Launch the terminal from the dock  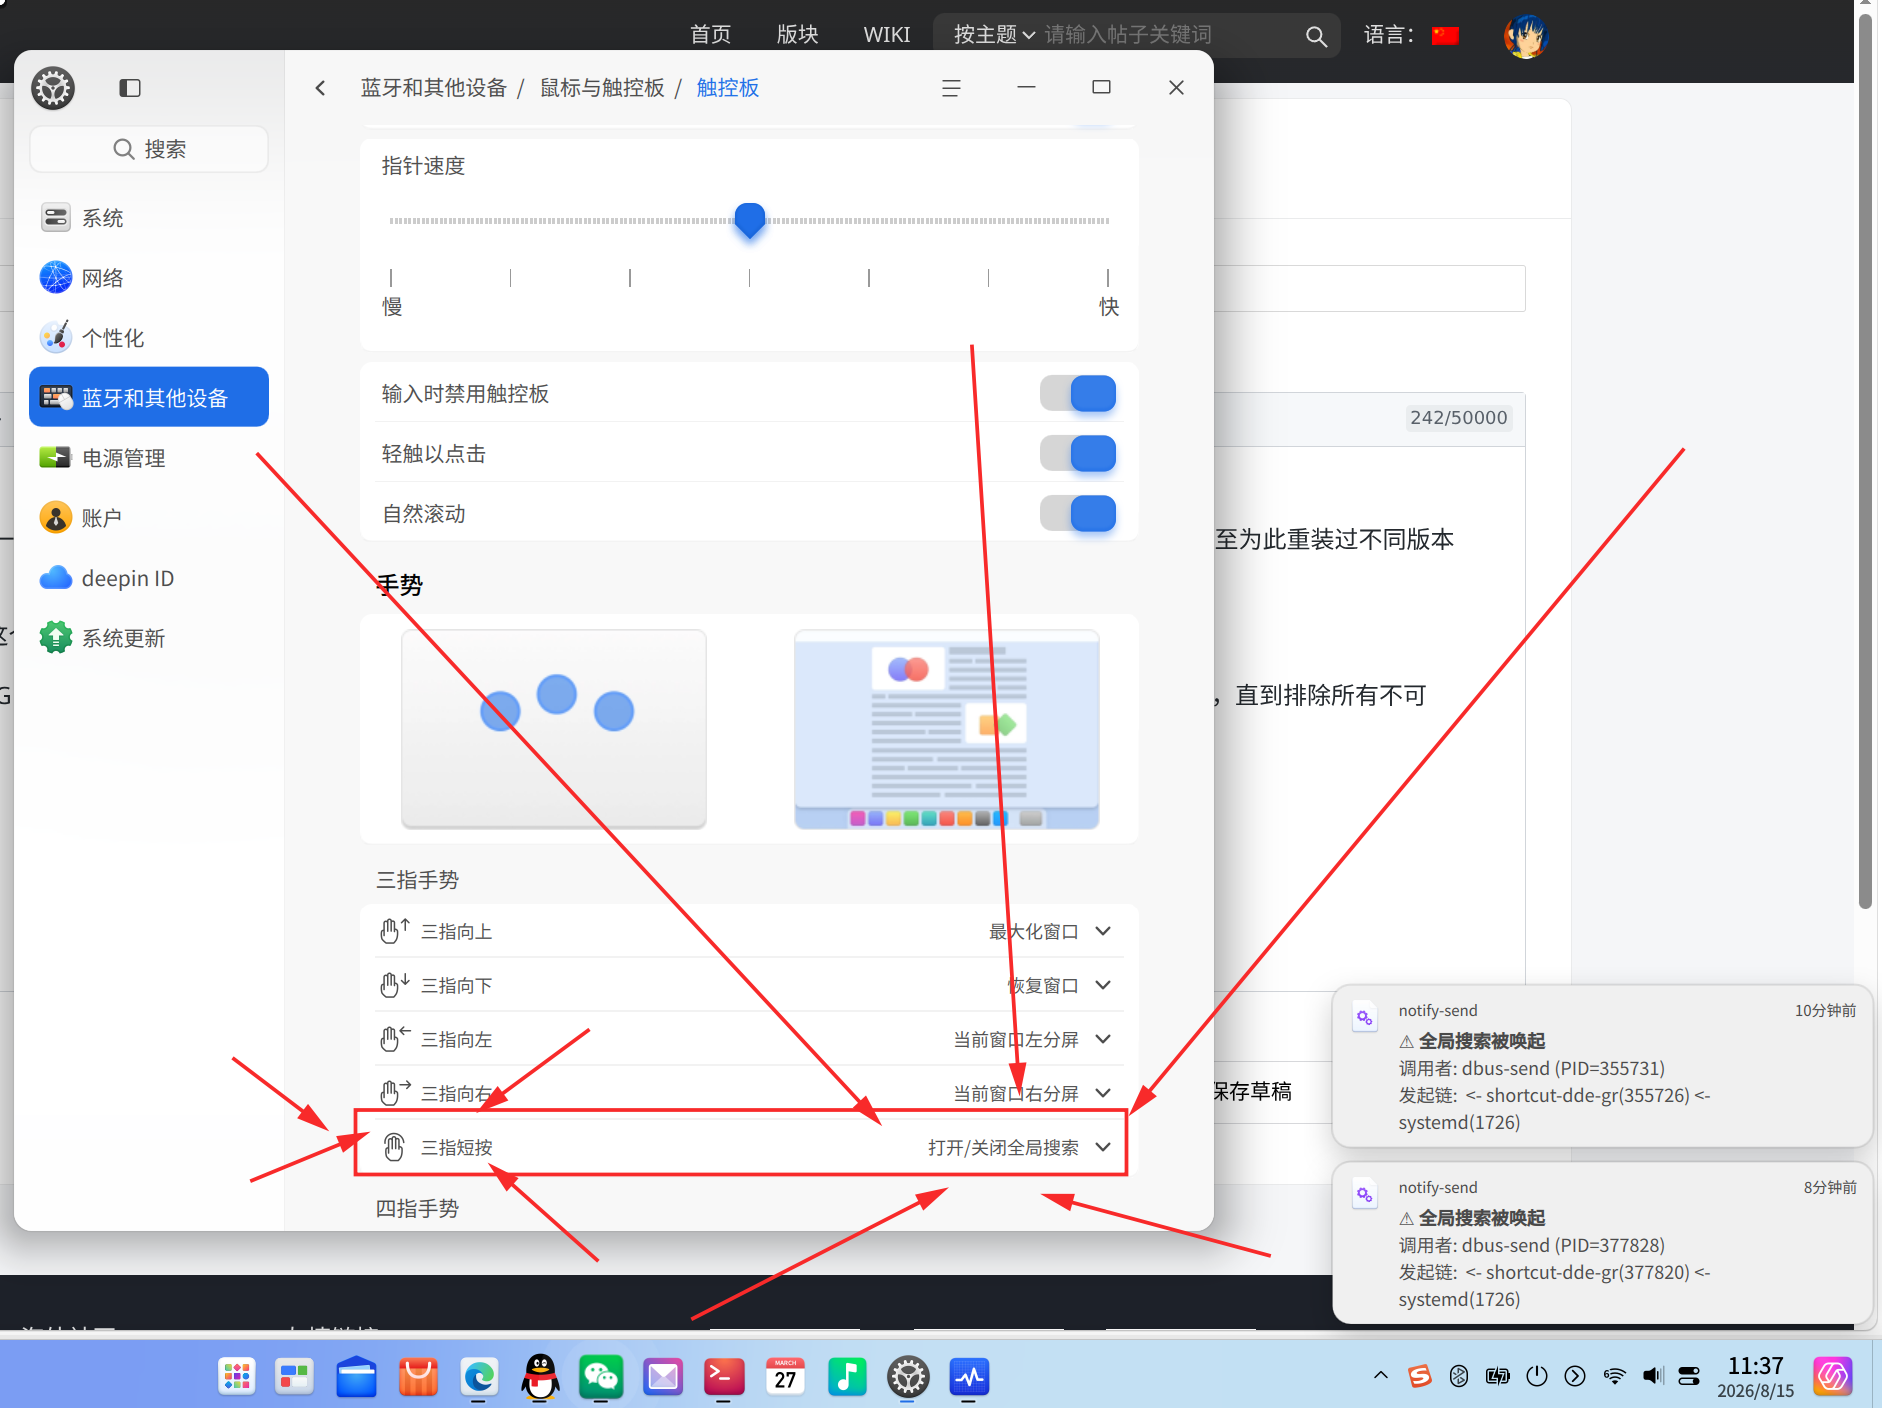tap(724, 1377)
